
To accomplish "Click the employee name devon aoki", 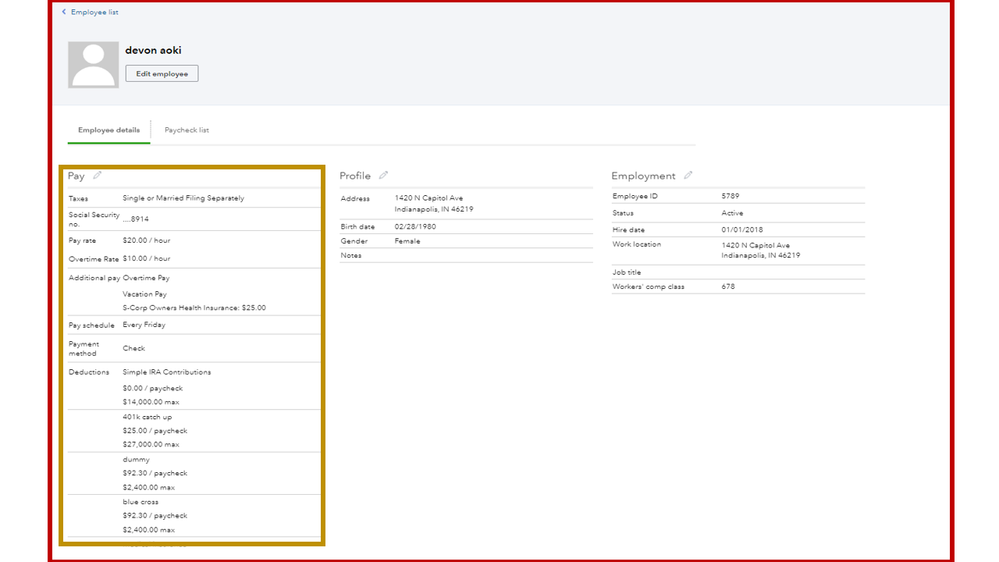I will click(153, 50).
